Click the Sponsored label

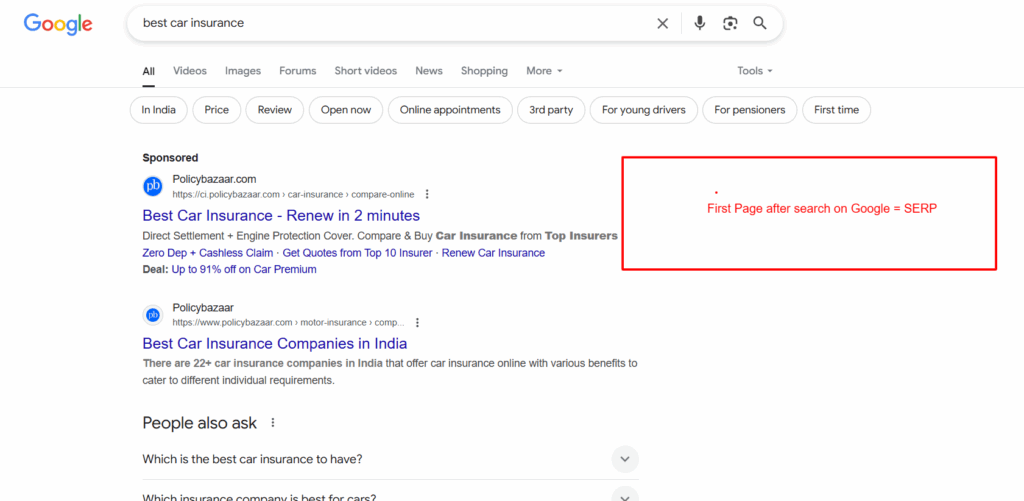pyautogui.click(x=170, y=157)
